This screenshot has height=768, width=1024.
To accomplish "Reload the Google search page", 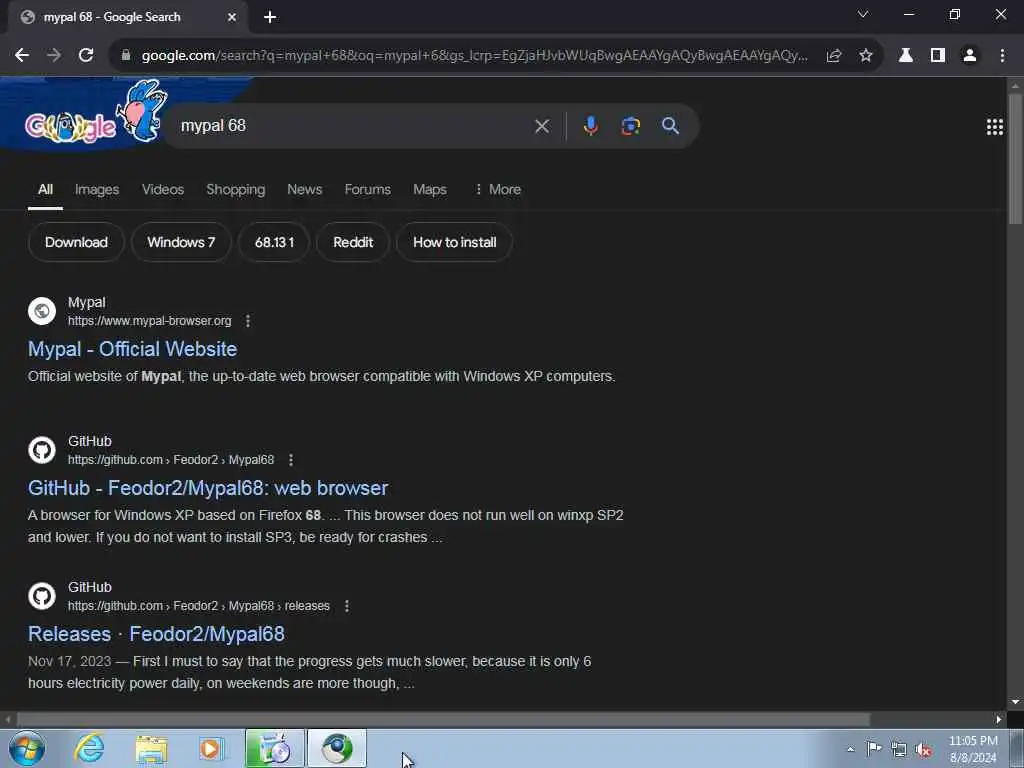I will (x=86, y=56).
